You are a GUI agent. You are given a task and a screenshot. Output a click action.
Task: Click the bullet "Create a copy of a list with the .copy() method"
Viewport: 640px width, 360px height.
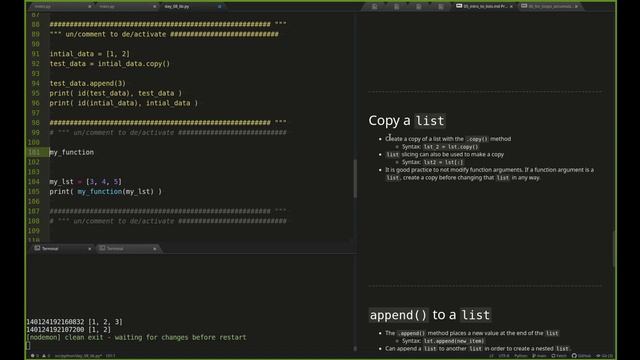[x=448, y=139]
